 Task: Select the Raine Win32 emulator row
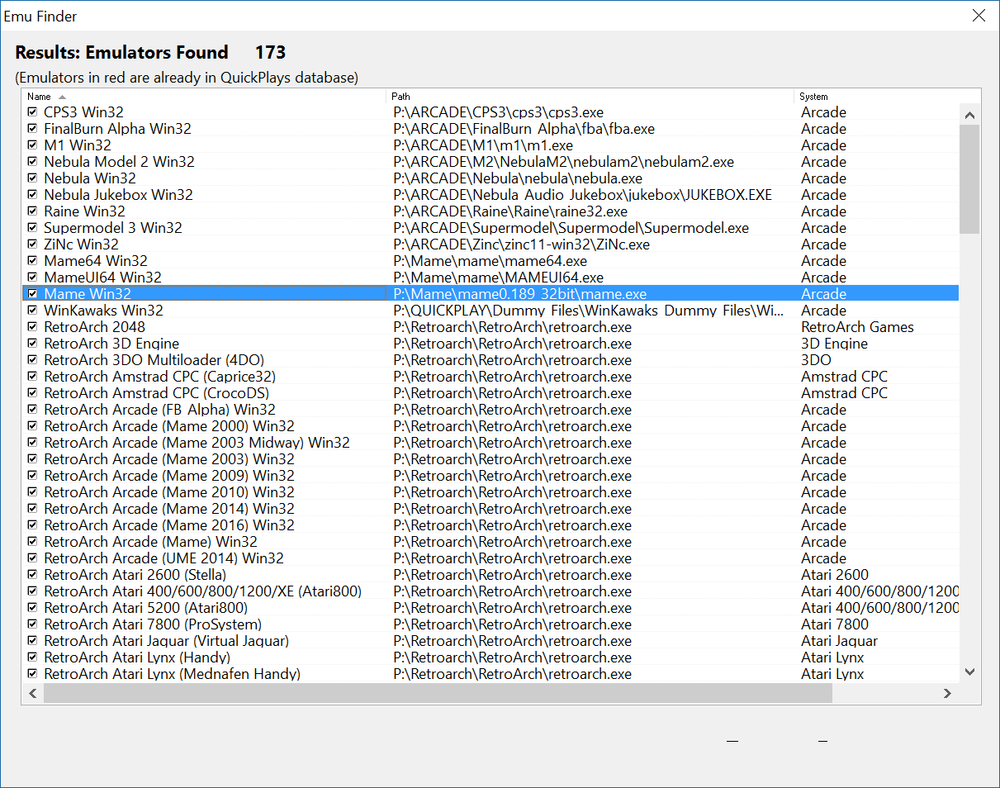click(x=490, y=211)
